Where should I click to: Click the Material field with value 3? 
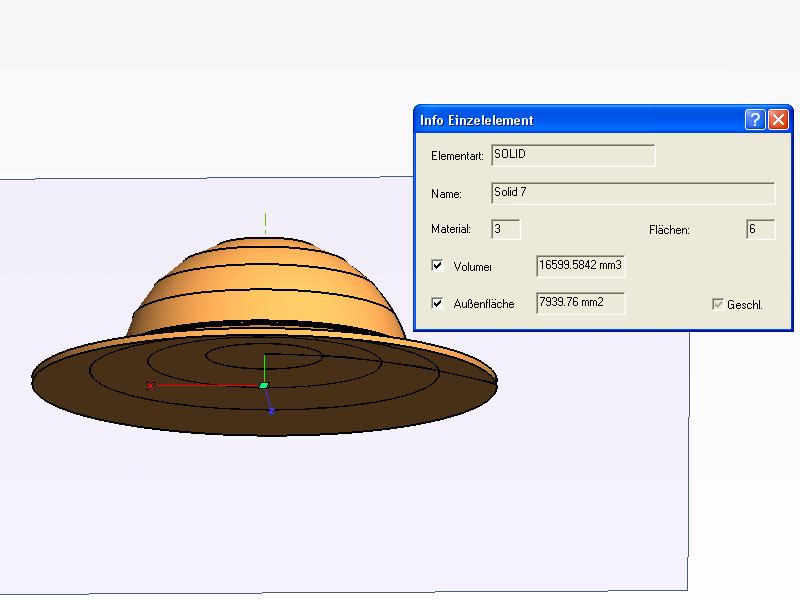point(506,229)
